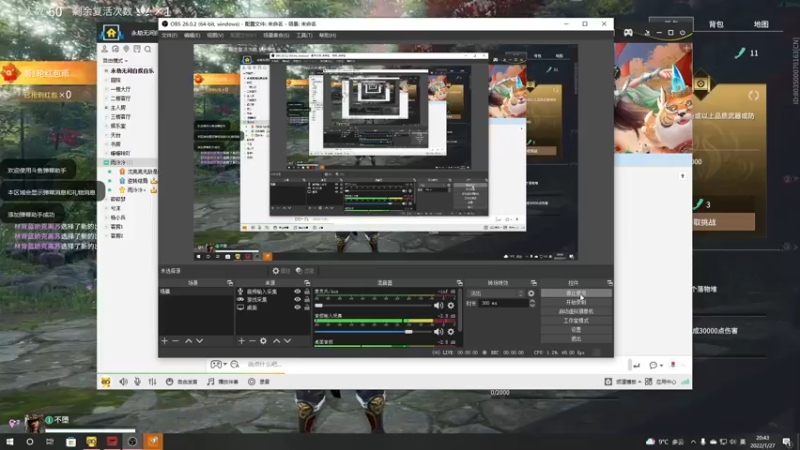Click the speaker icon in YY bottom toolbar
This screenshot has width=800, height=450.
point(123,382)
